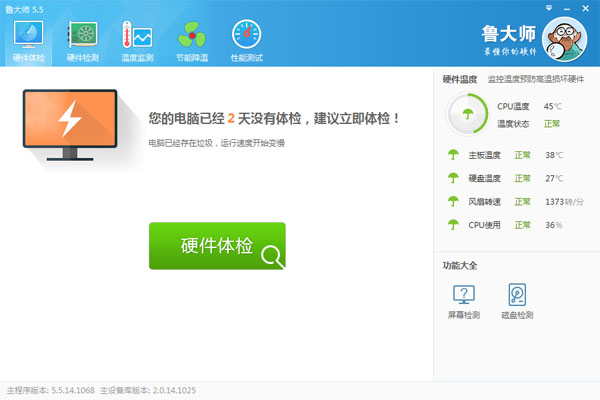This screenshot has width=600, height=400.
Task: Click the 屏幕检测 label
Action: (x=464, y=315)
